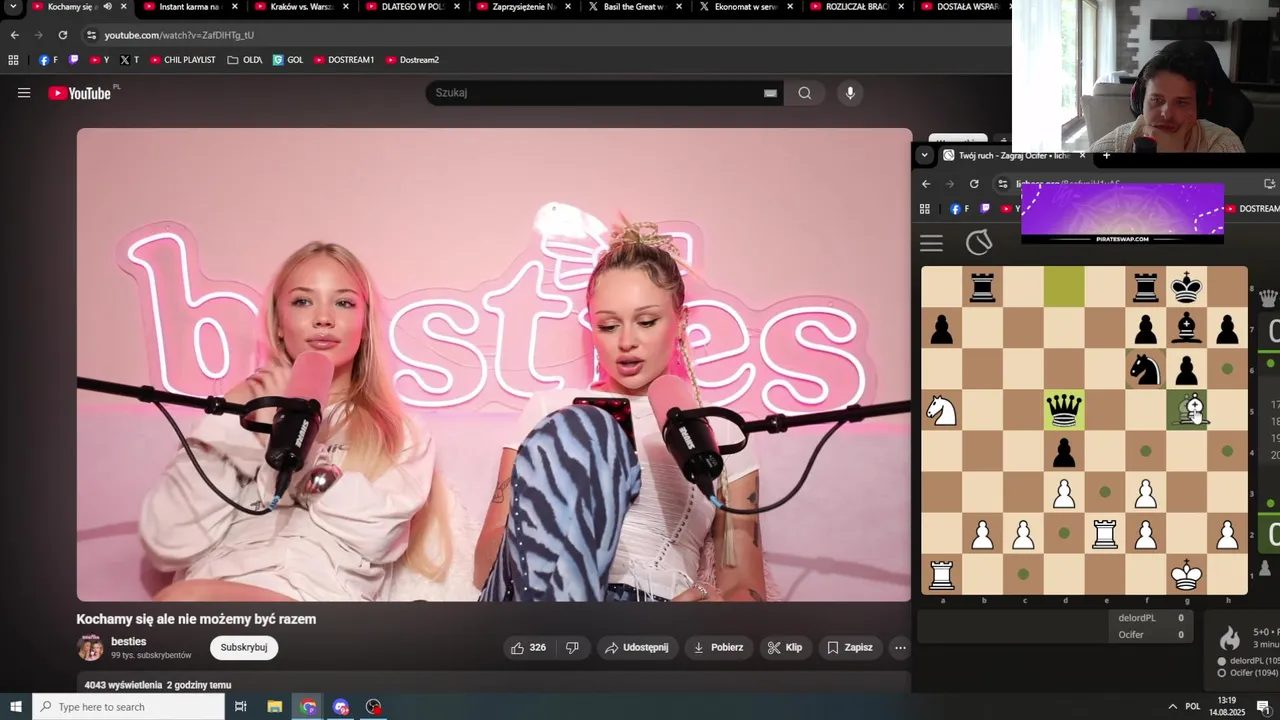
Task: Open the notification center icon
Action: click(x=1263, y=707)
